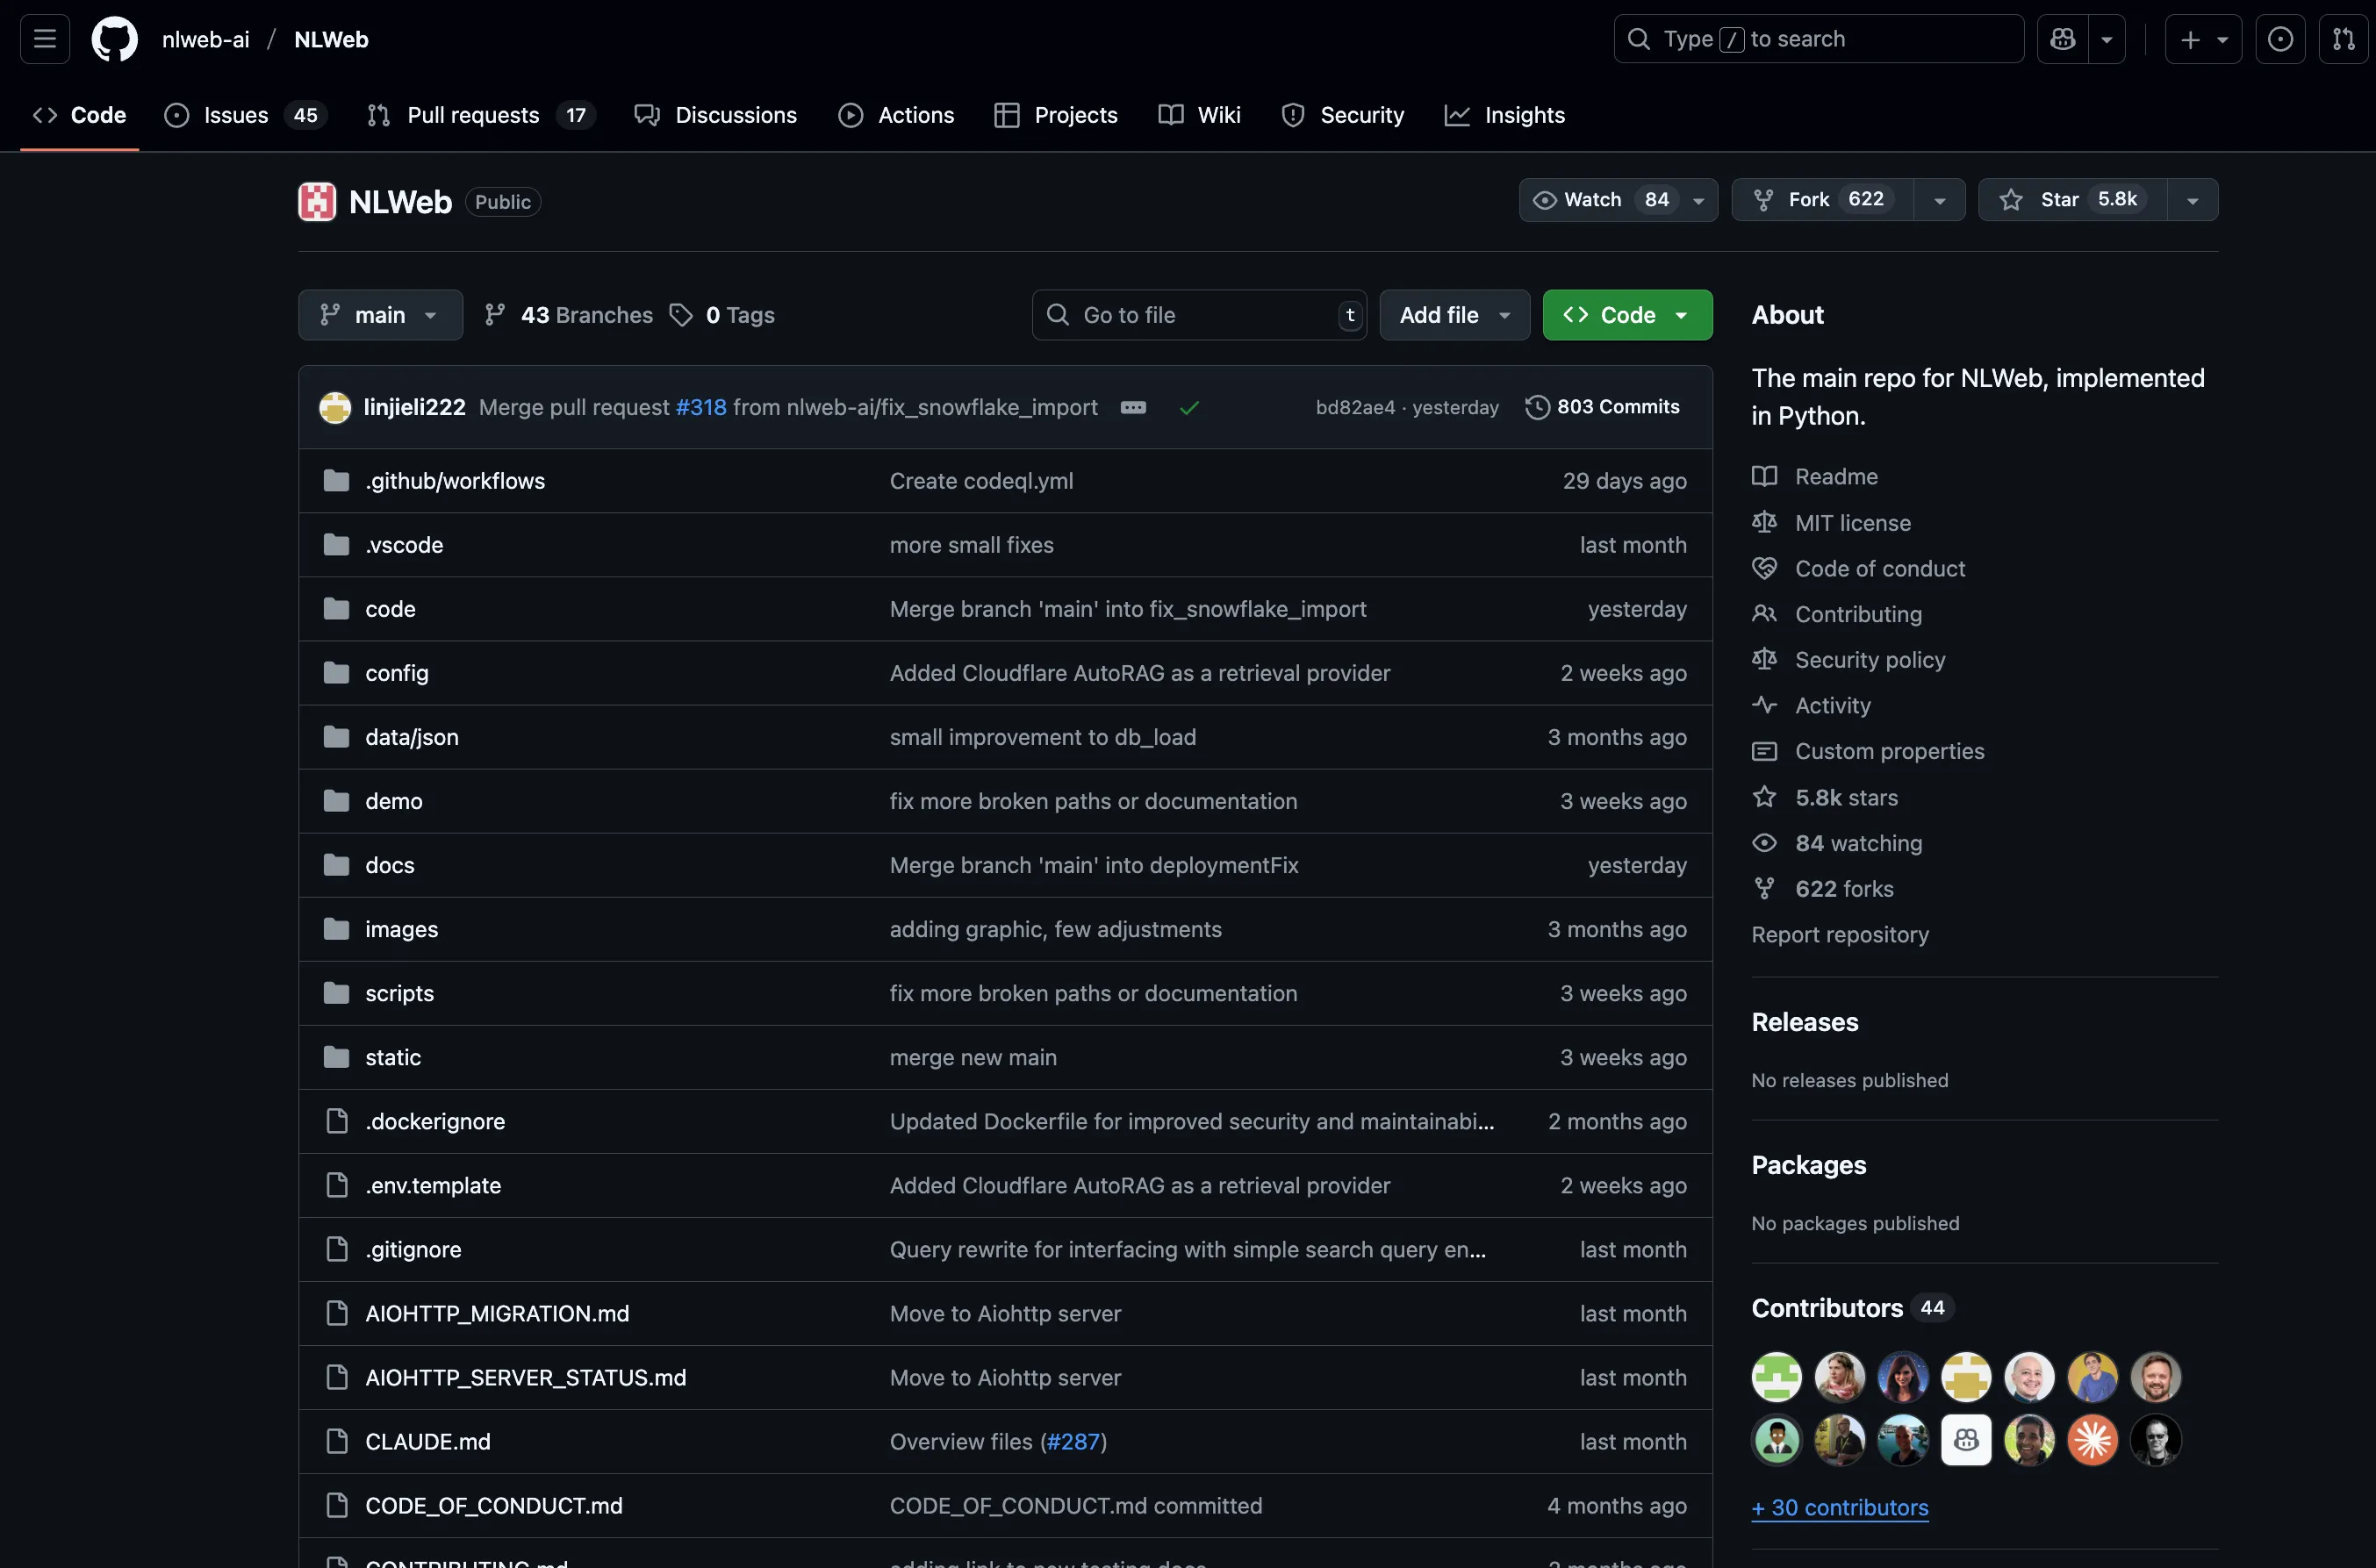Image resolution: width=2376 pixels, height=1568 pixels.
Task: Open the config folder
Action: click(397, 673)
